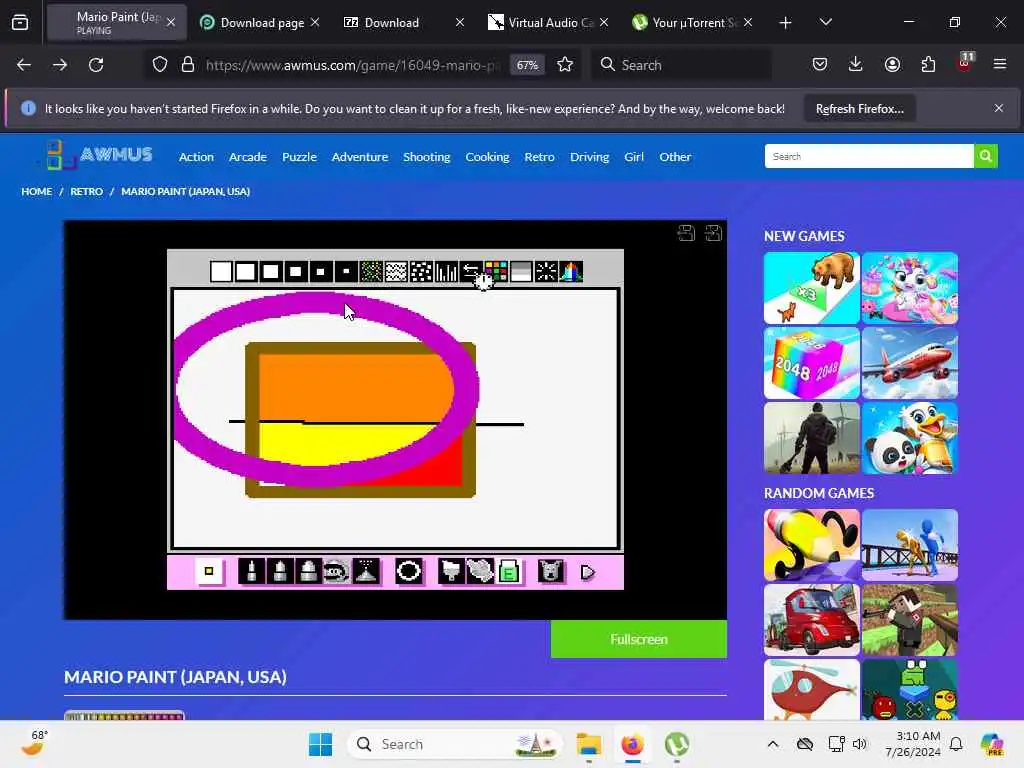Viewport: 1024px width, 768px height.
Task: Select the circle shape tool
Action: click(x=409, y=571)
